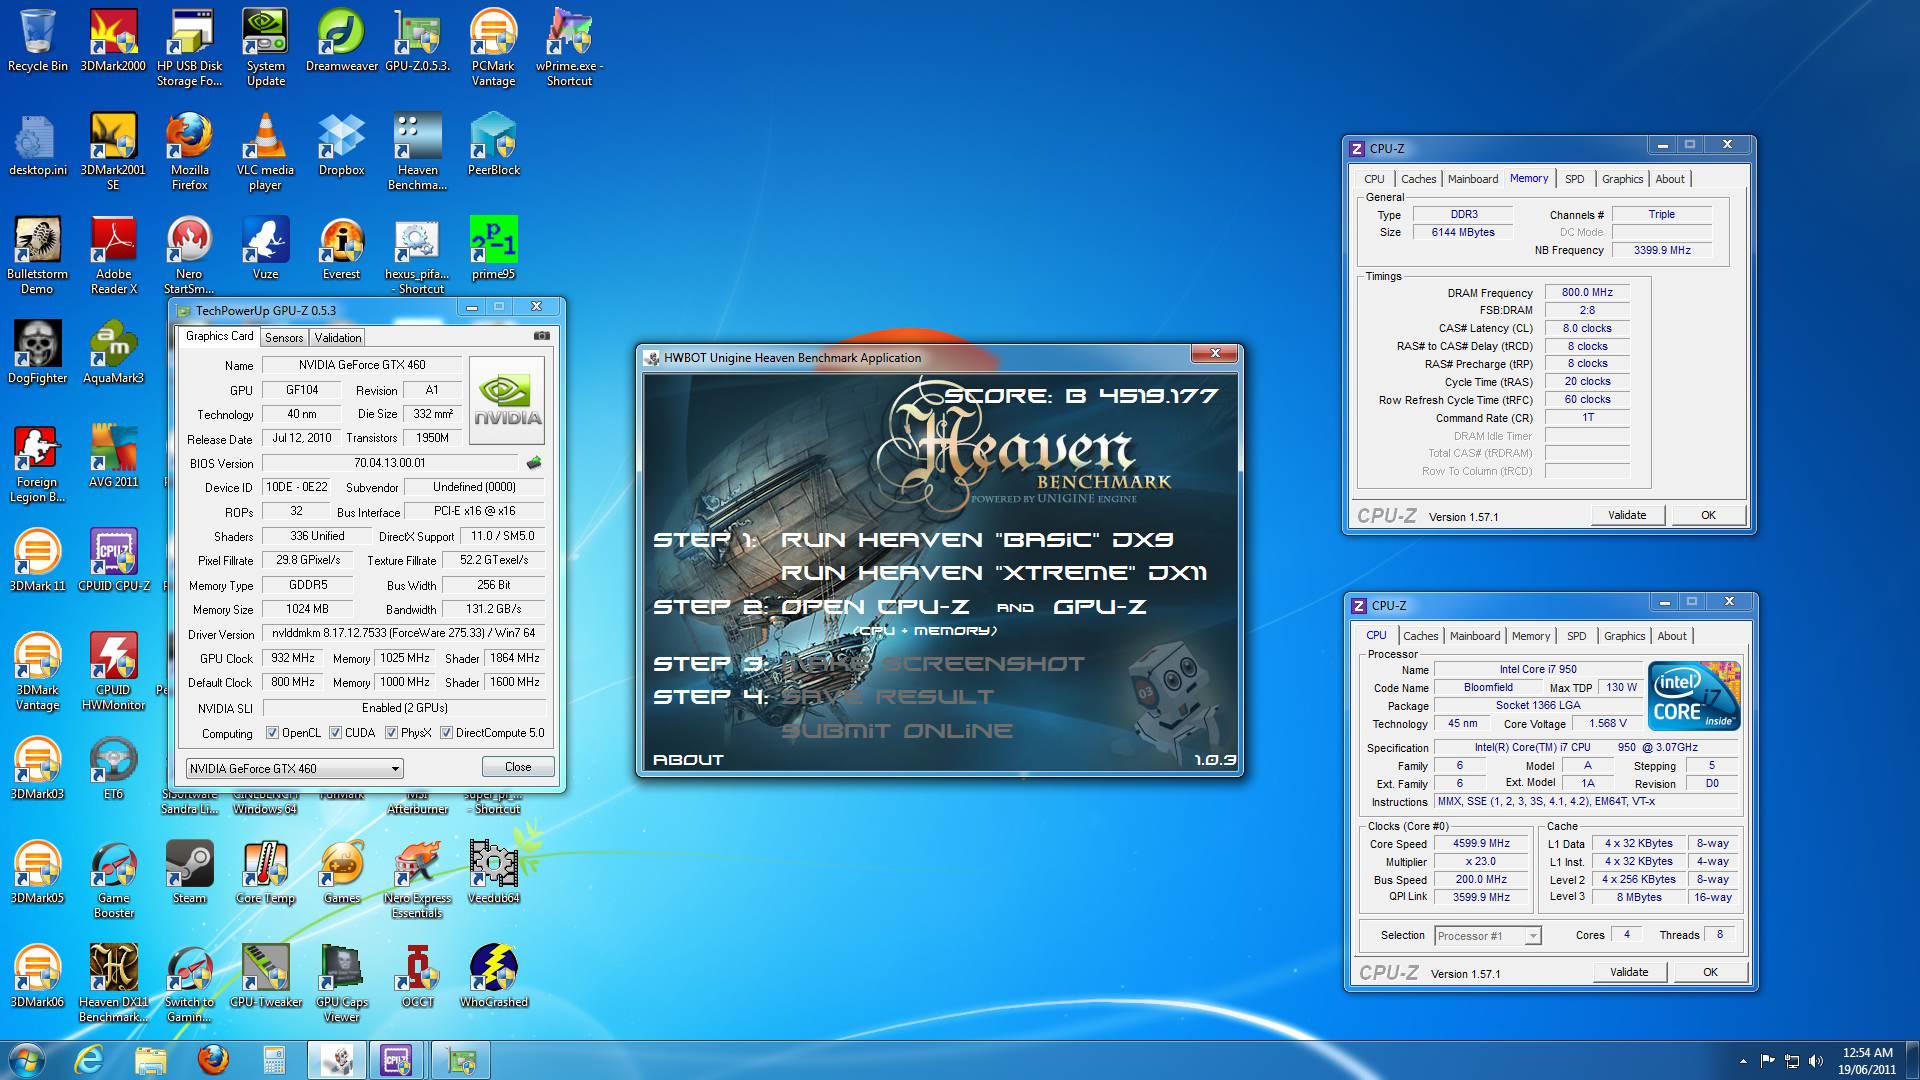Open OCCT desktop icon
The width and height of the screenshot is (1920, 1080).
[x=417, y=977]
